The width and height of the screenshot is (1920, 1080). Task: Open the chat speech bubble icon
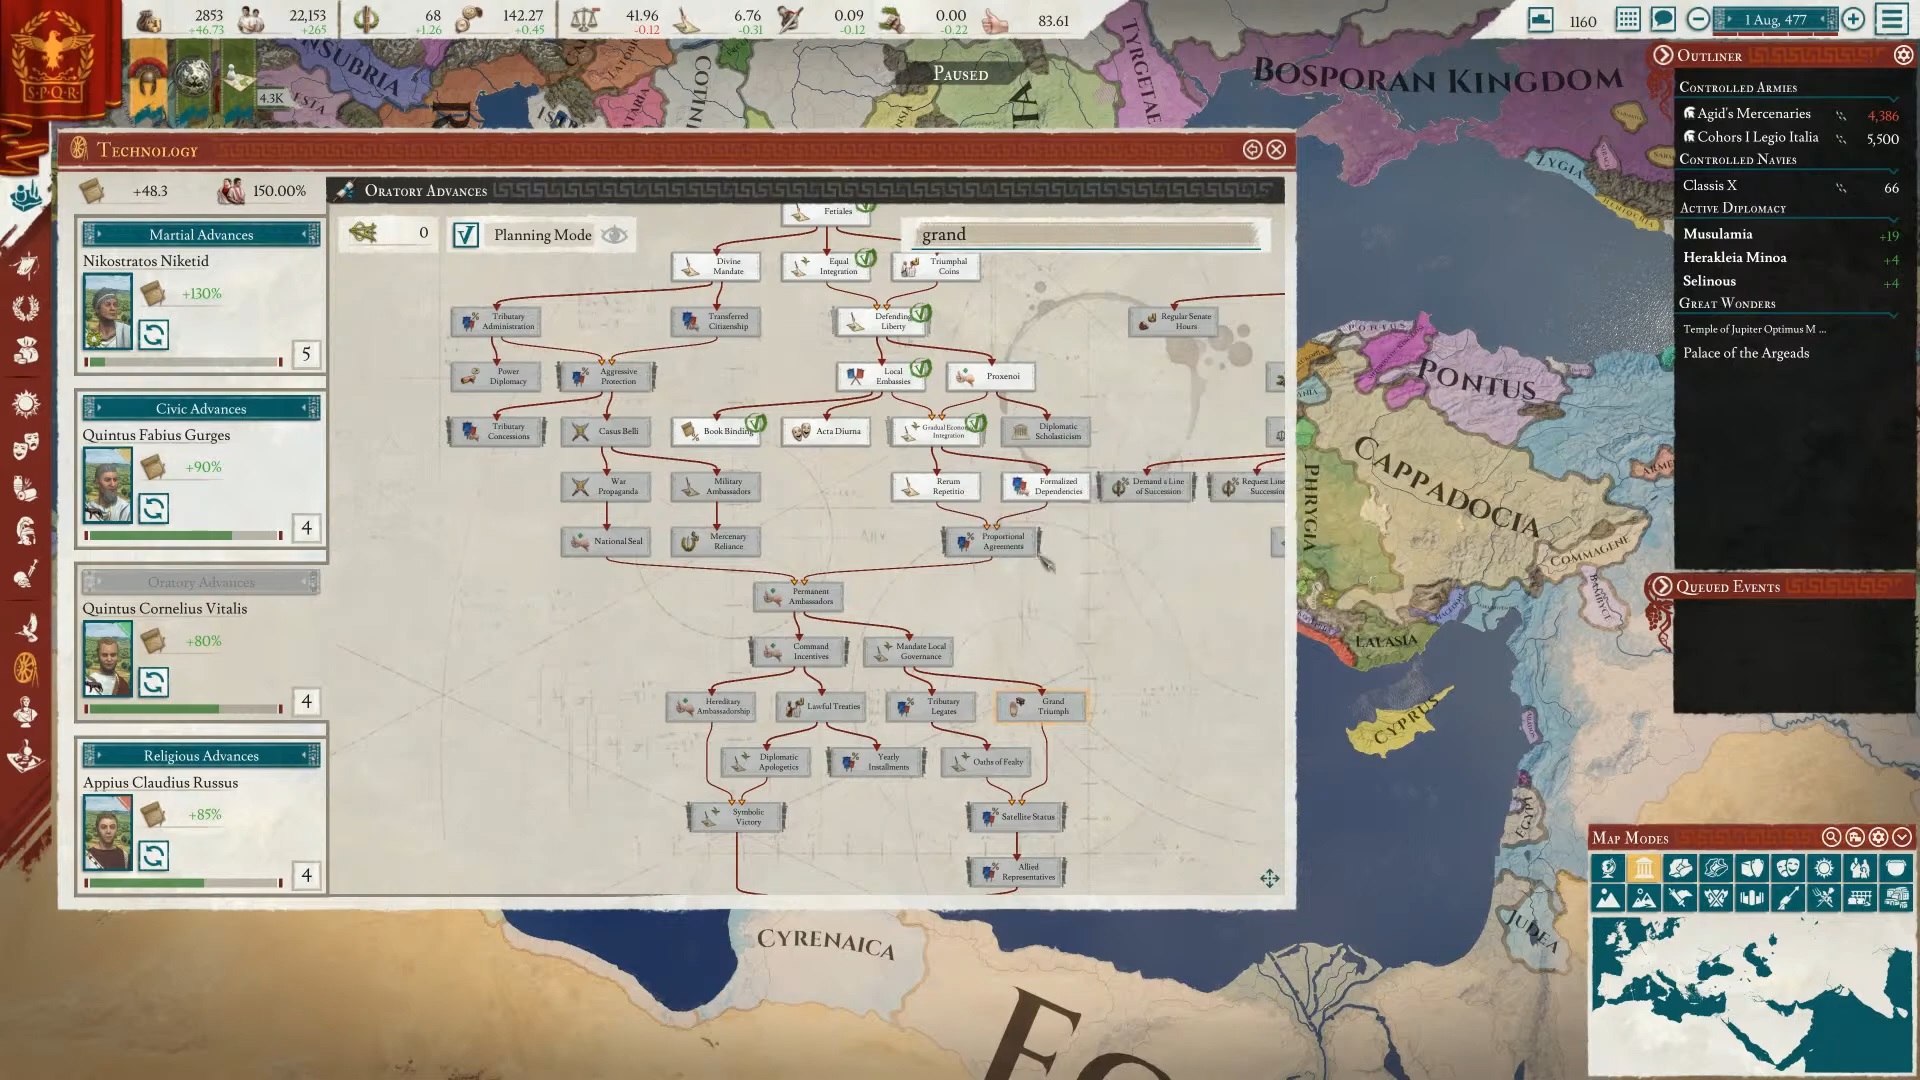pos(1663,19)
